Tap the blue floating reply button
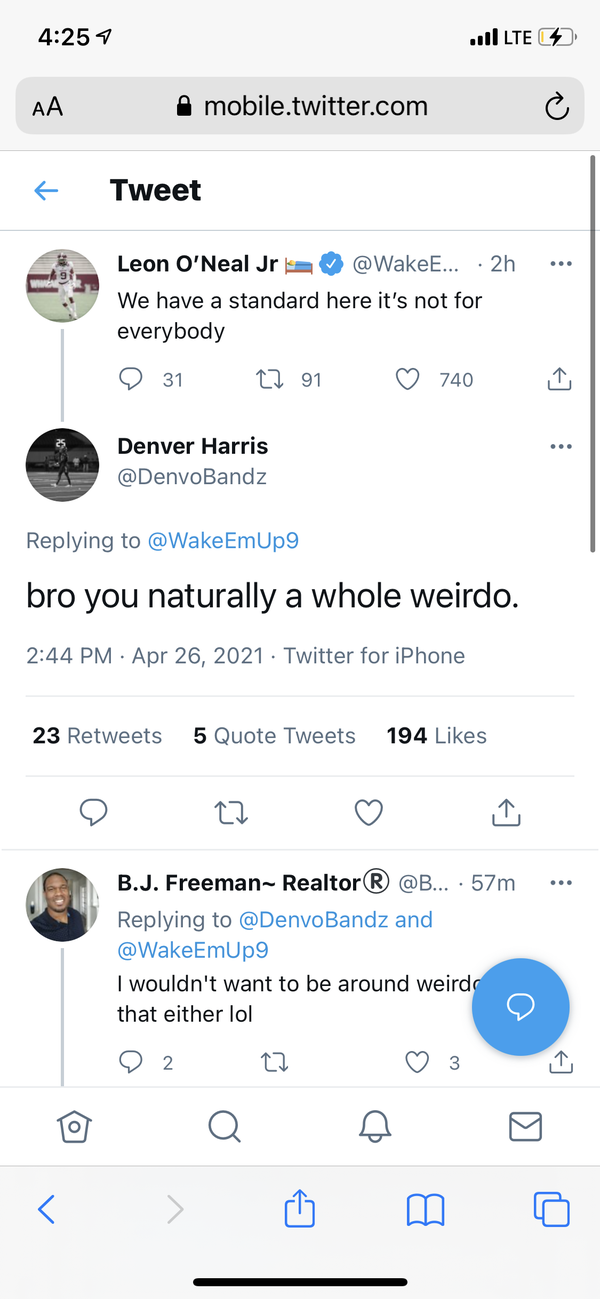The width and height of the screenshot is (600, 1299). 520,1007
